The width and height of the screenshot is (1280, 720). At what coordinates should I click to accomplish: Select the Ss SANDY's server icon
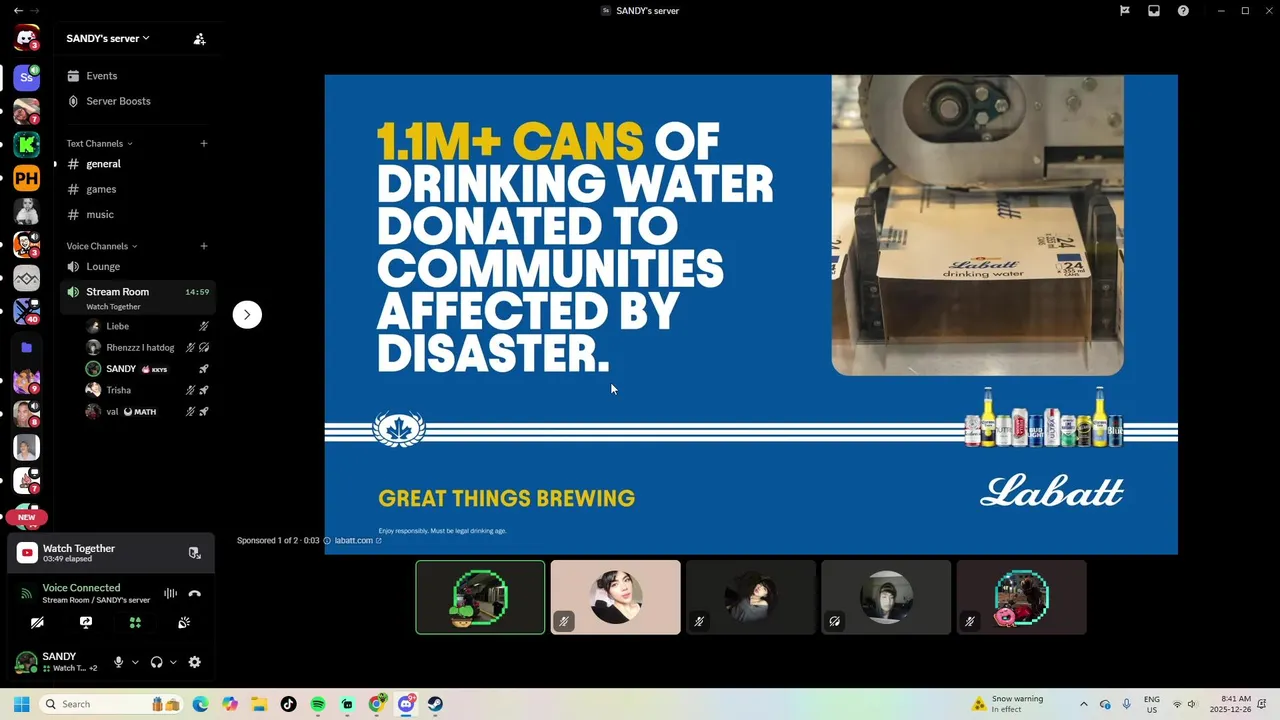(26, 77)
